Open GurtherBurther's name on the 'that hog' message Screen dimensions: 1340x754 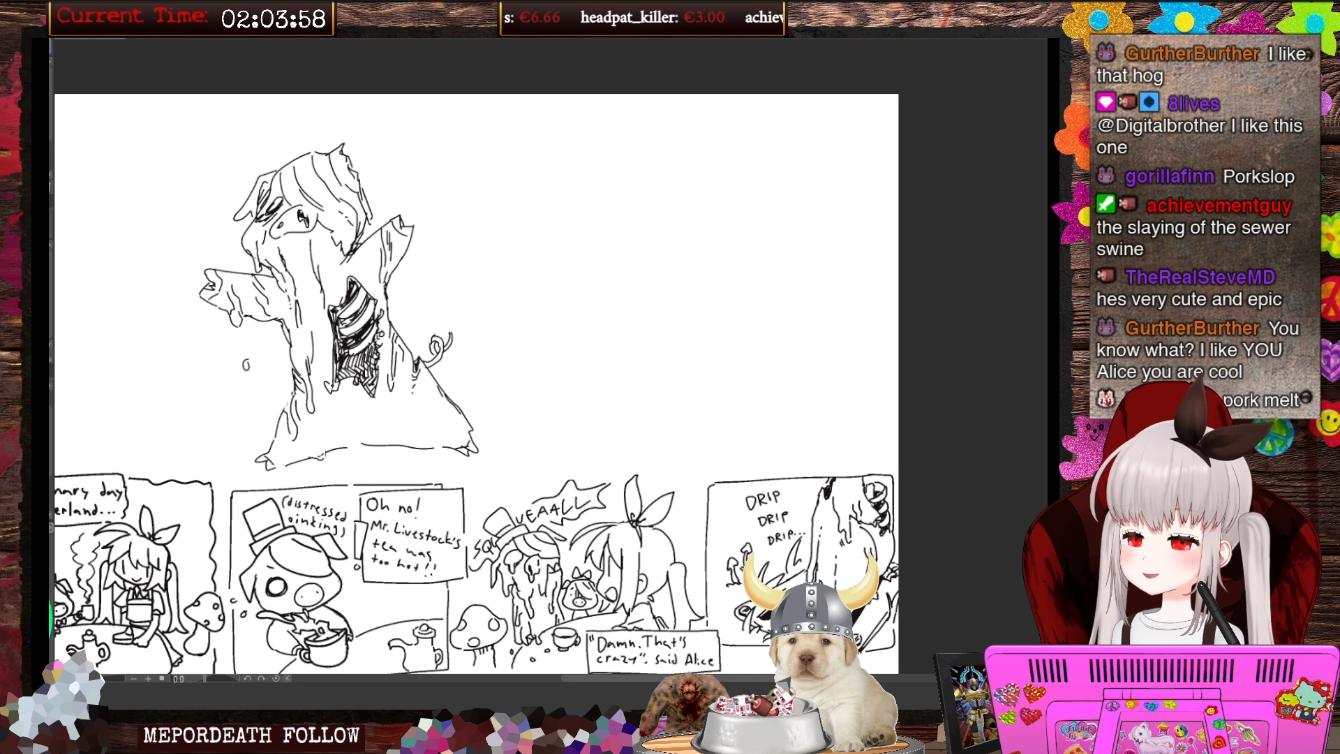click(1192, 54)
